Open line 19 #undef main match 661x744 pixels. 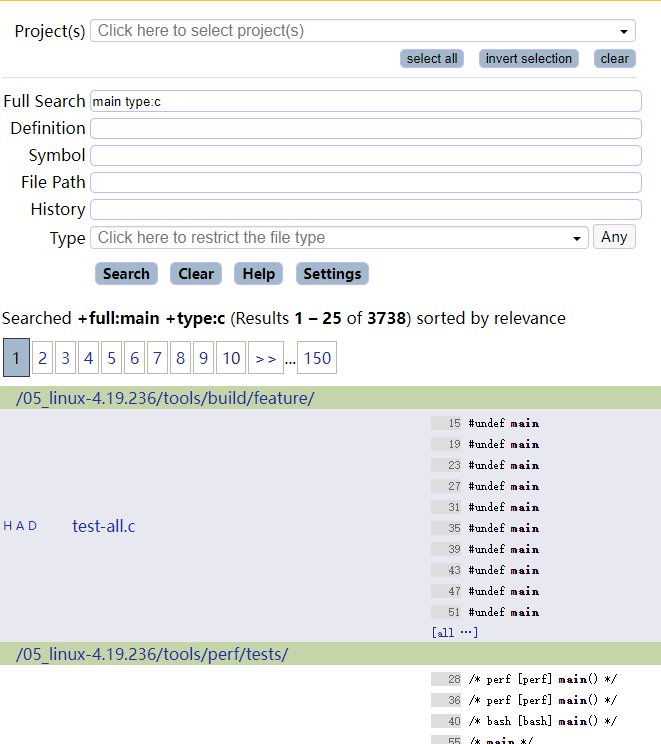(485, 444)
